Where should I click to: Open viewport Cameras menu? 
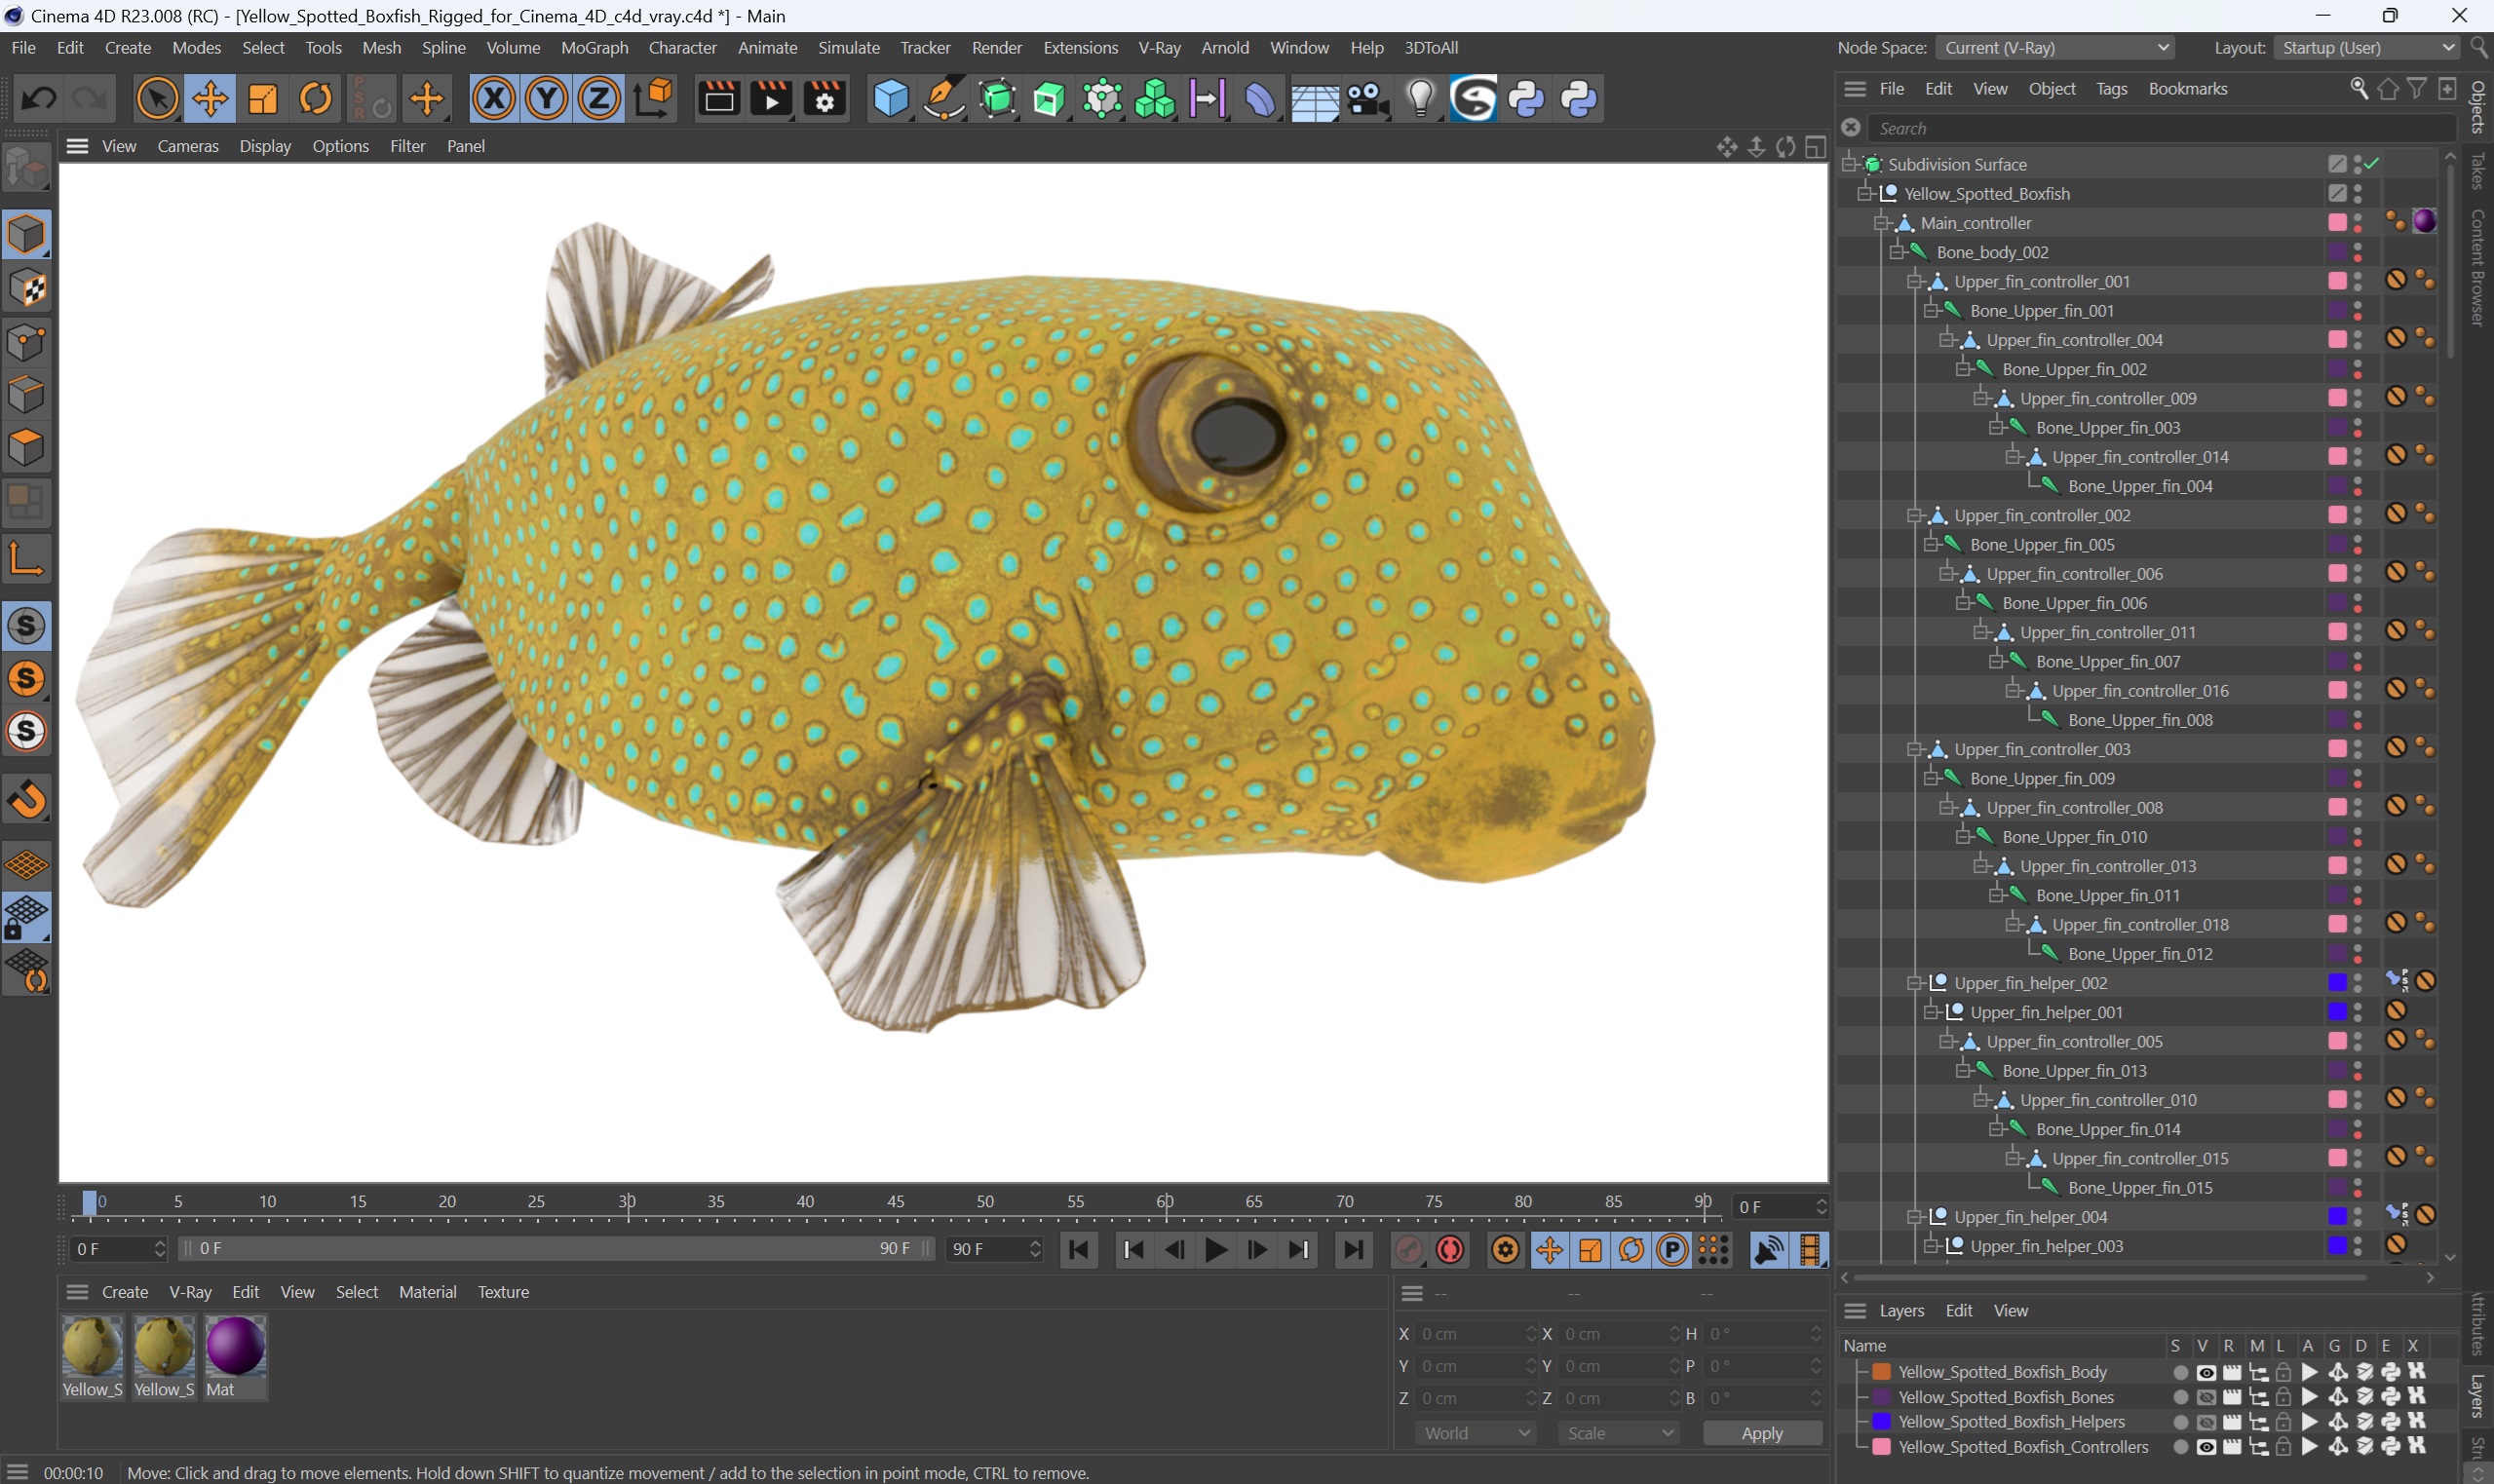(188, 146)
